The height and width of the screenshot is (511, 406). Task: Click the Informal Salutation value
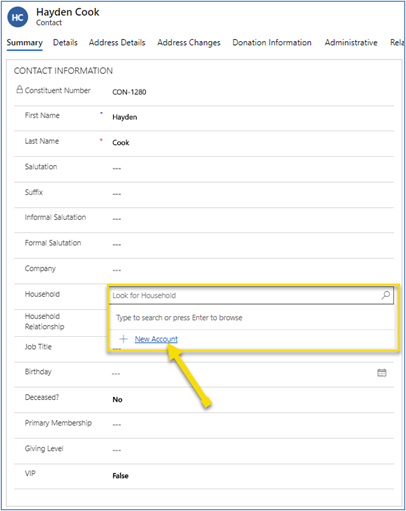coord(117,219)
